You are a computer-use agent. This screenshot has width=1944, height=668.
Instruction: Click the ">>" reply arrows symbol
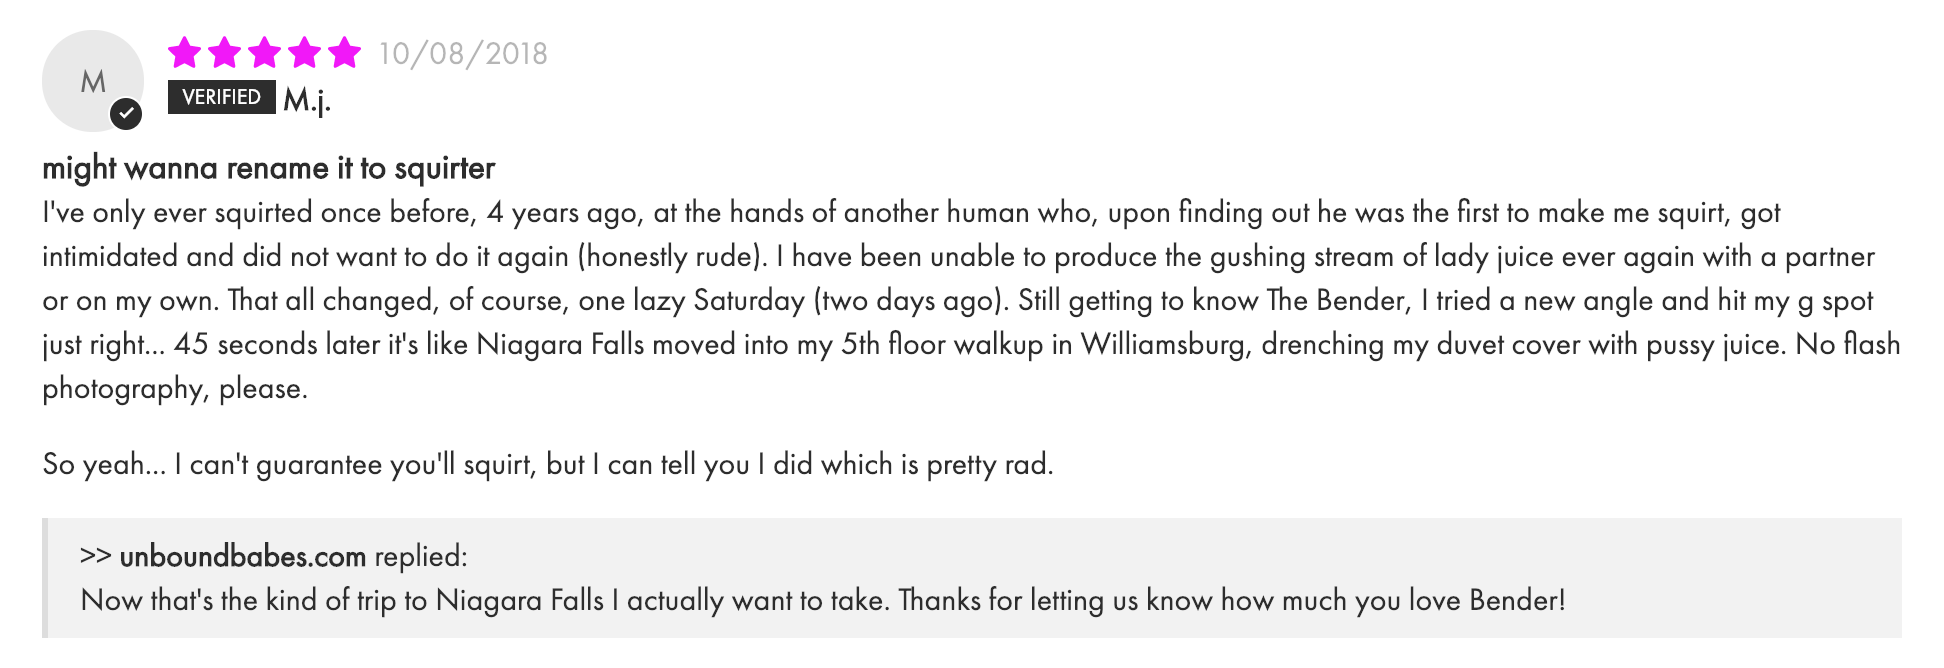coord(95,556)
